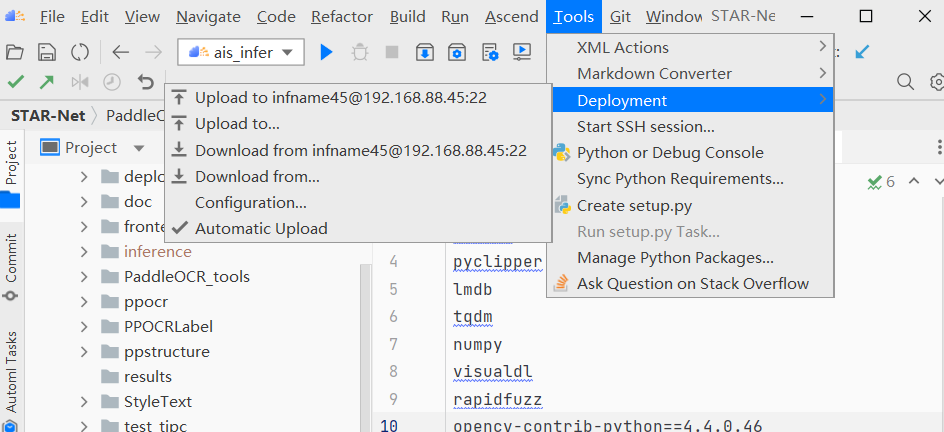Viewport: 944px width, 432px height.
Task: Open the Git menu
Action: click(x=620, y=16)
